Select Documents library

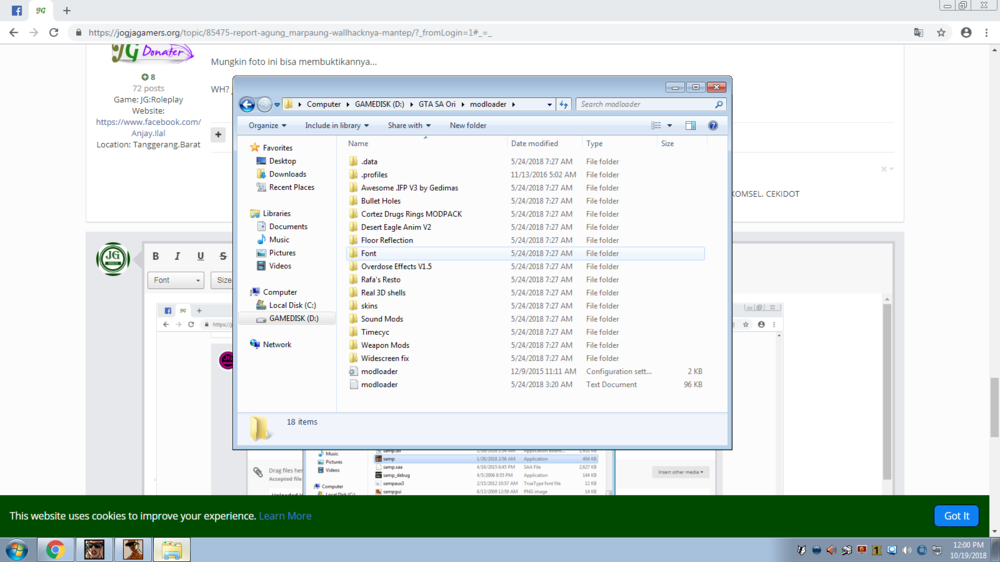288,226
